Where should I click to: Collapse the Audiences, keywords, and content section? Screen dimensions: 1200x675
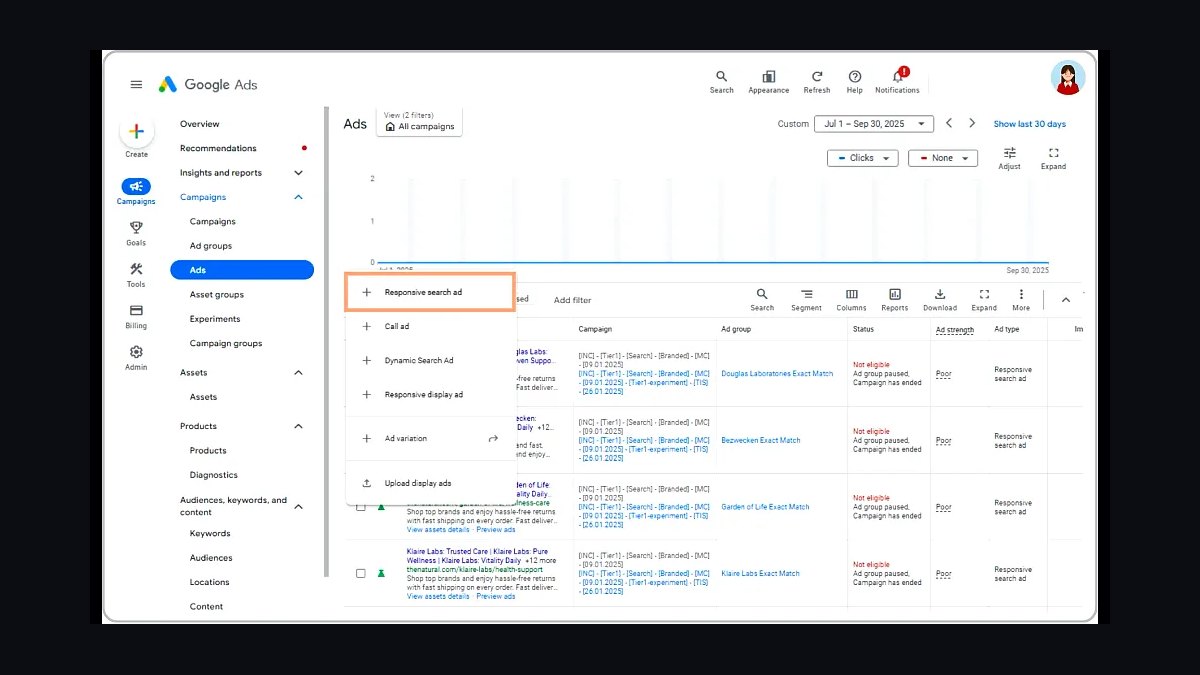click(x=299, y=506)
